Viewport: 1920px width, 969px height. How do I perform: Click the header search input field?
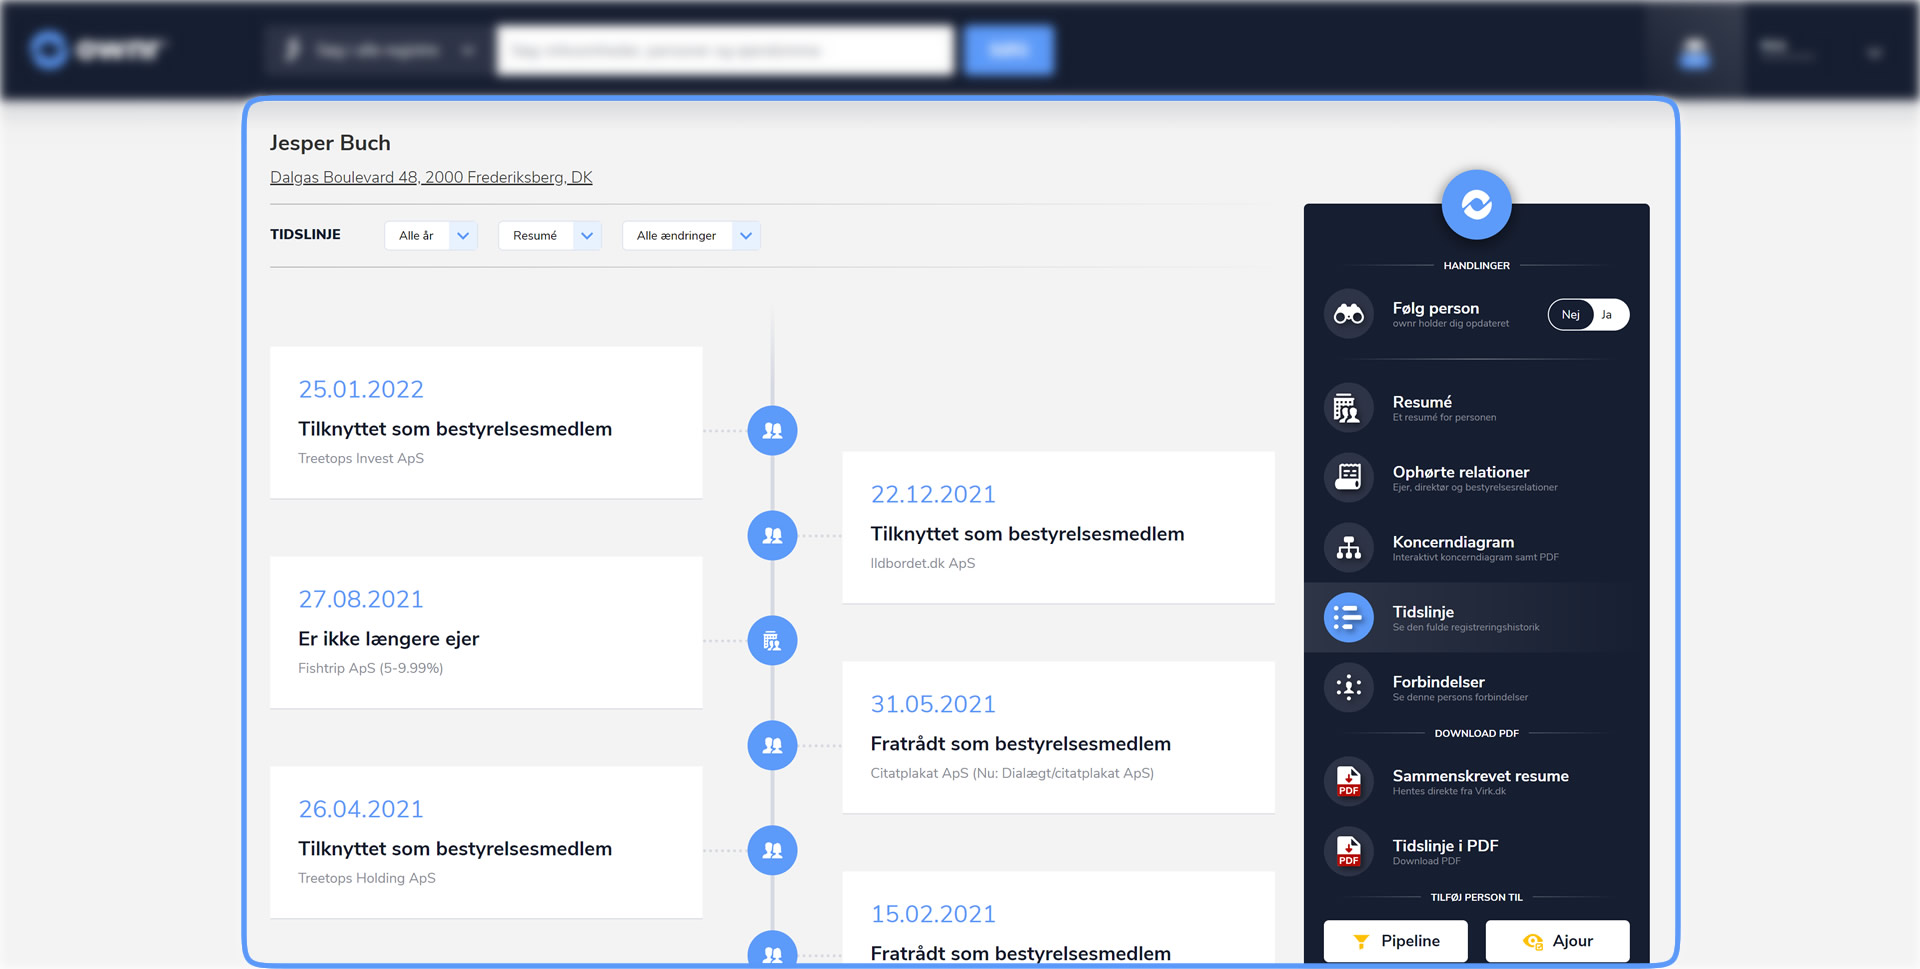(725, 50)
